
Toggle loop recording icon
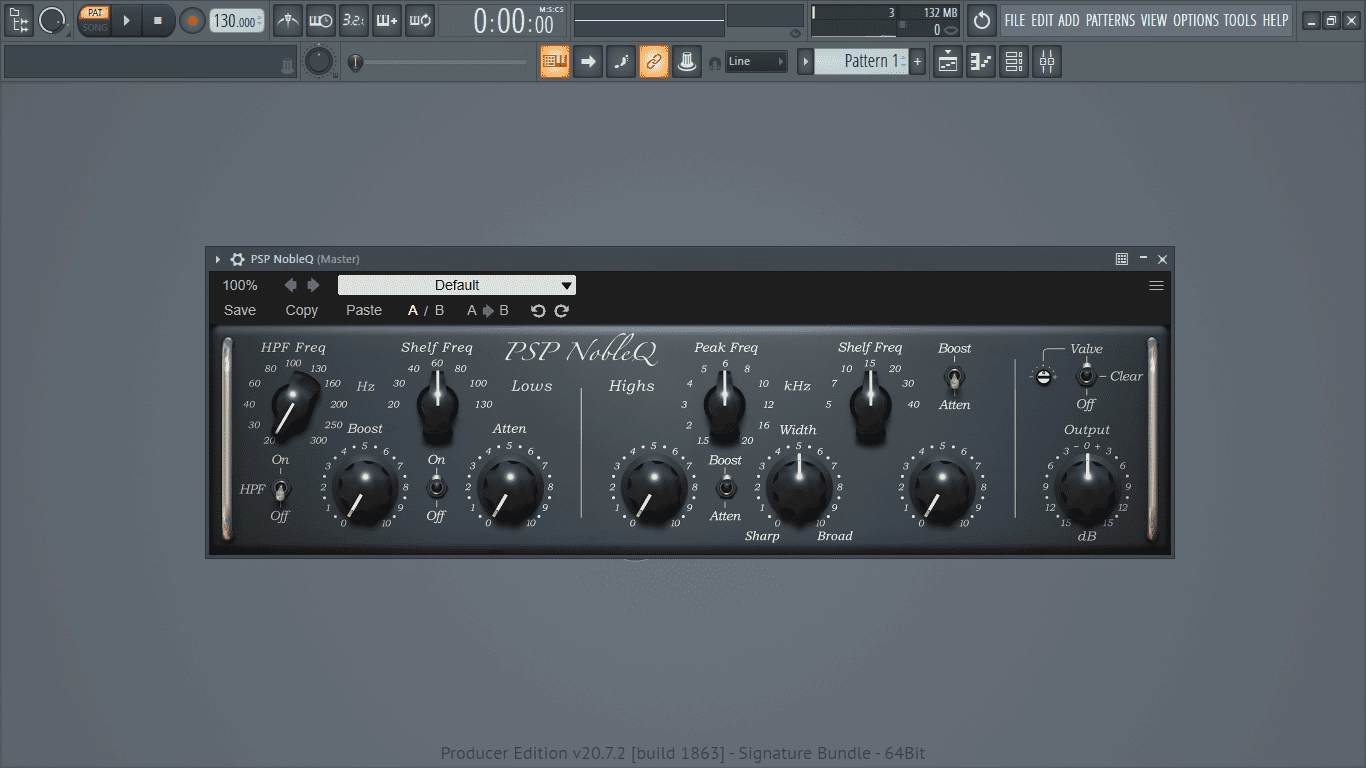[420, 20]
